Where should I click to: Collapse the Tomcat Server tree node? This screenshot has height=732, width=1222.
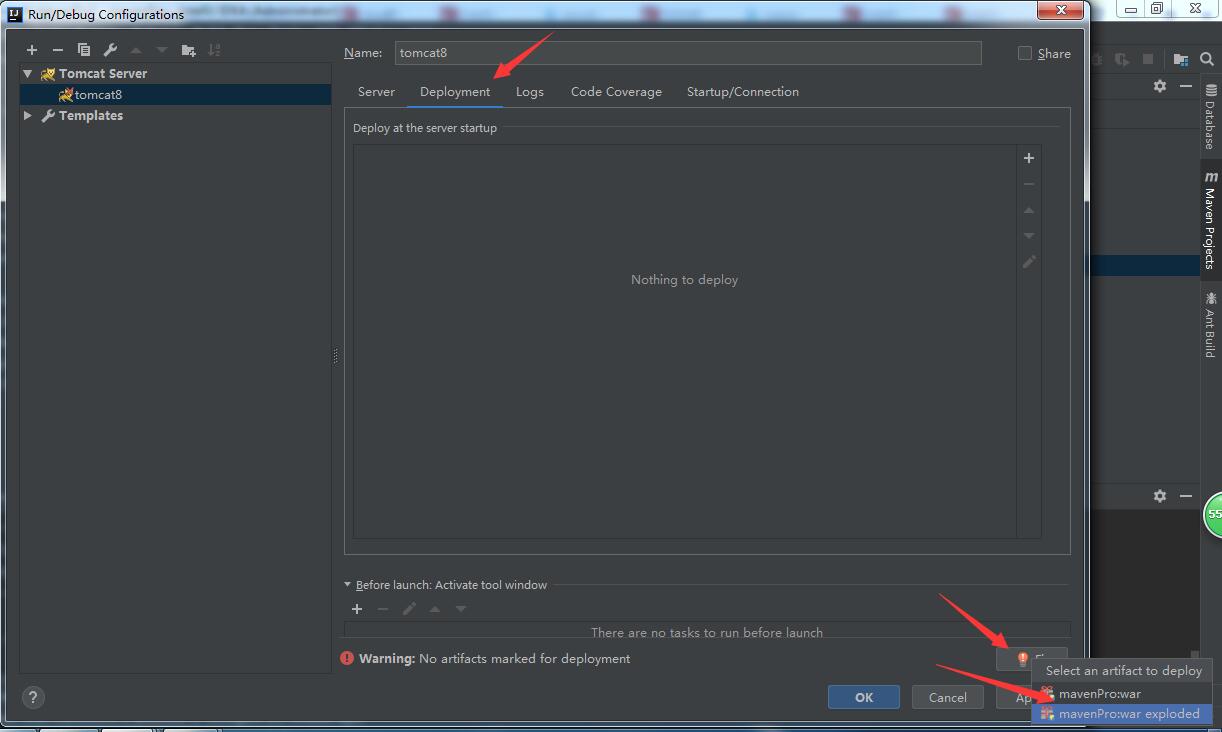(28, 74)
